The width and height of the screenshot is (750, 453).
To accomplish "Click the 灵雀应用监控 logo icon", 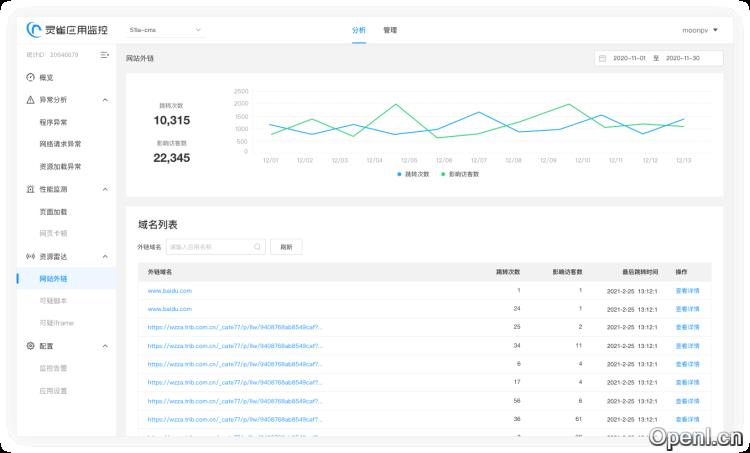I will pos(35,30).
